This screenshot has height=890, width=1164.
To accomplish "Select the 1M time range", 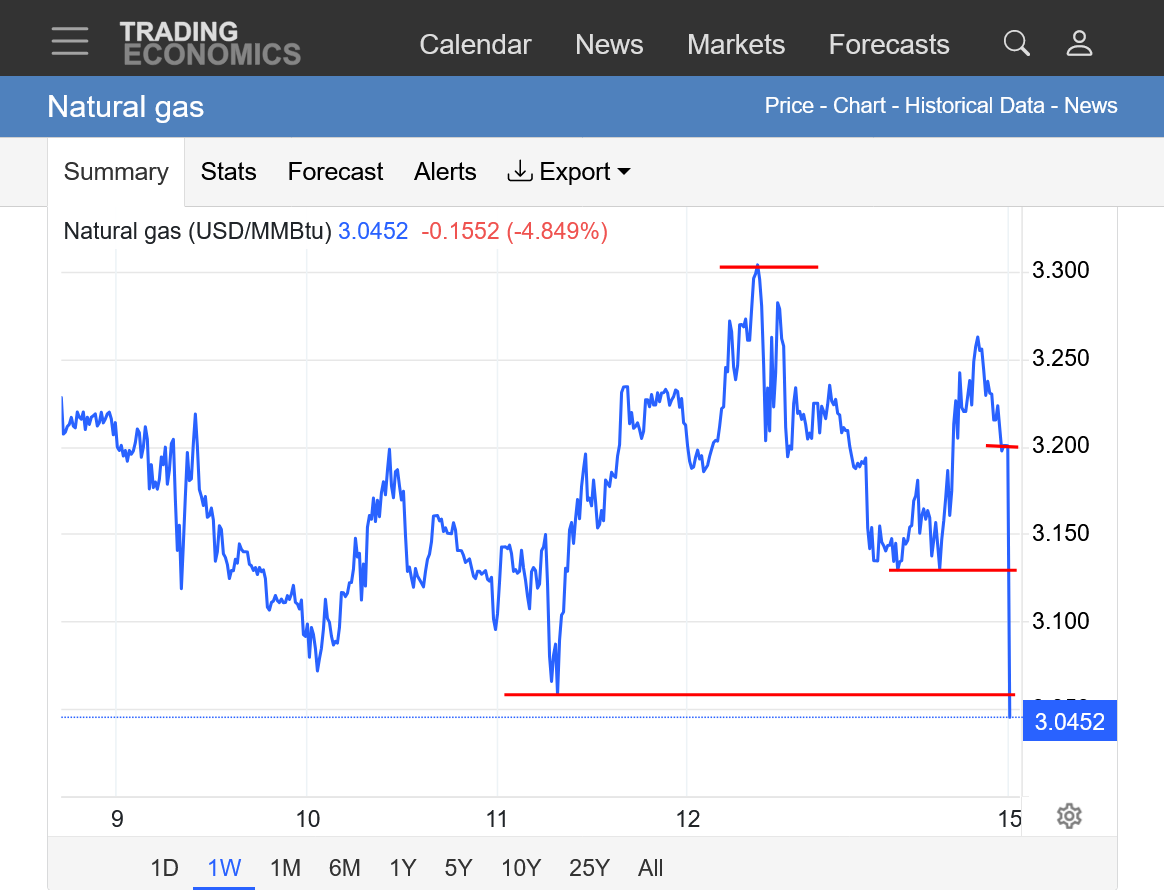I will click(285, 867).
